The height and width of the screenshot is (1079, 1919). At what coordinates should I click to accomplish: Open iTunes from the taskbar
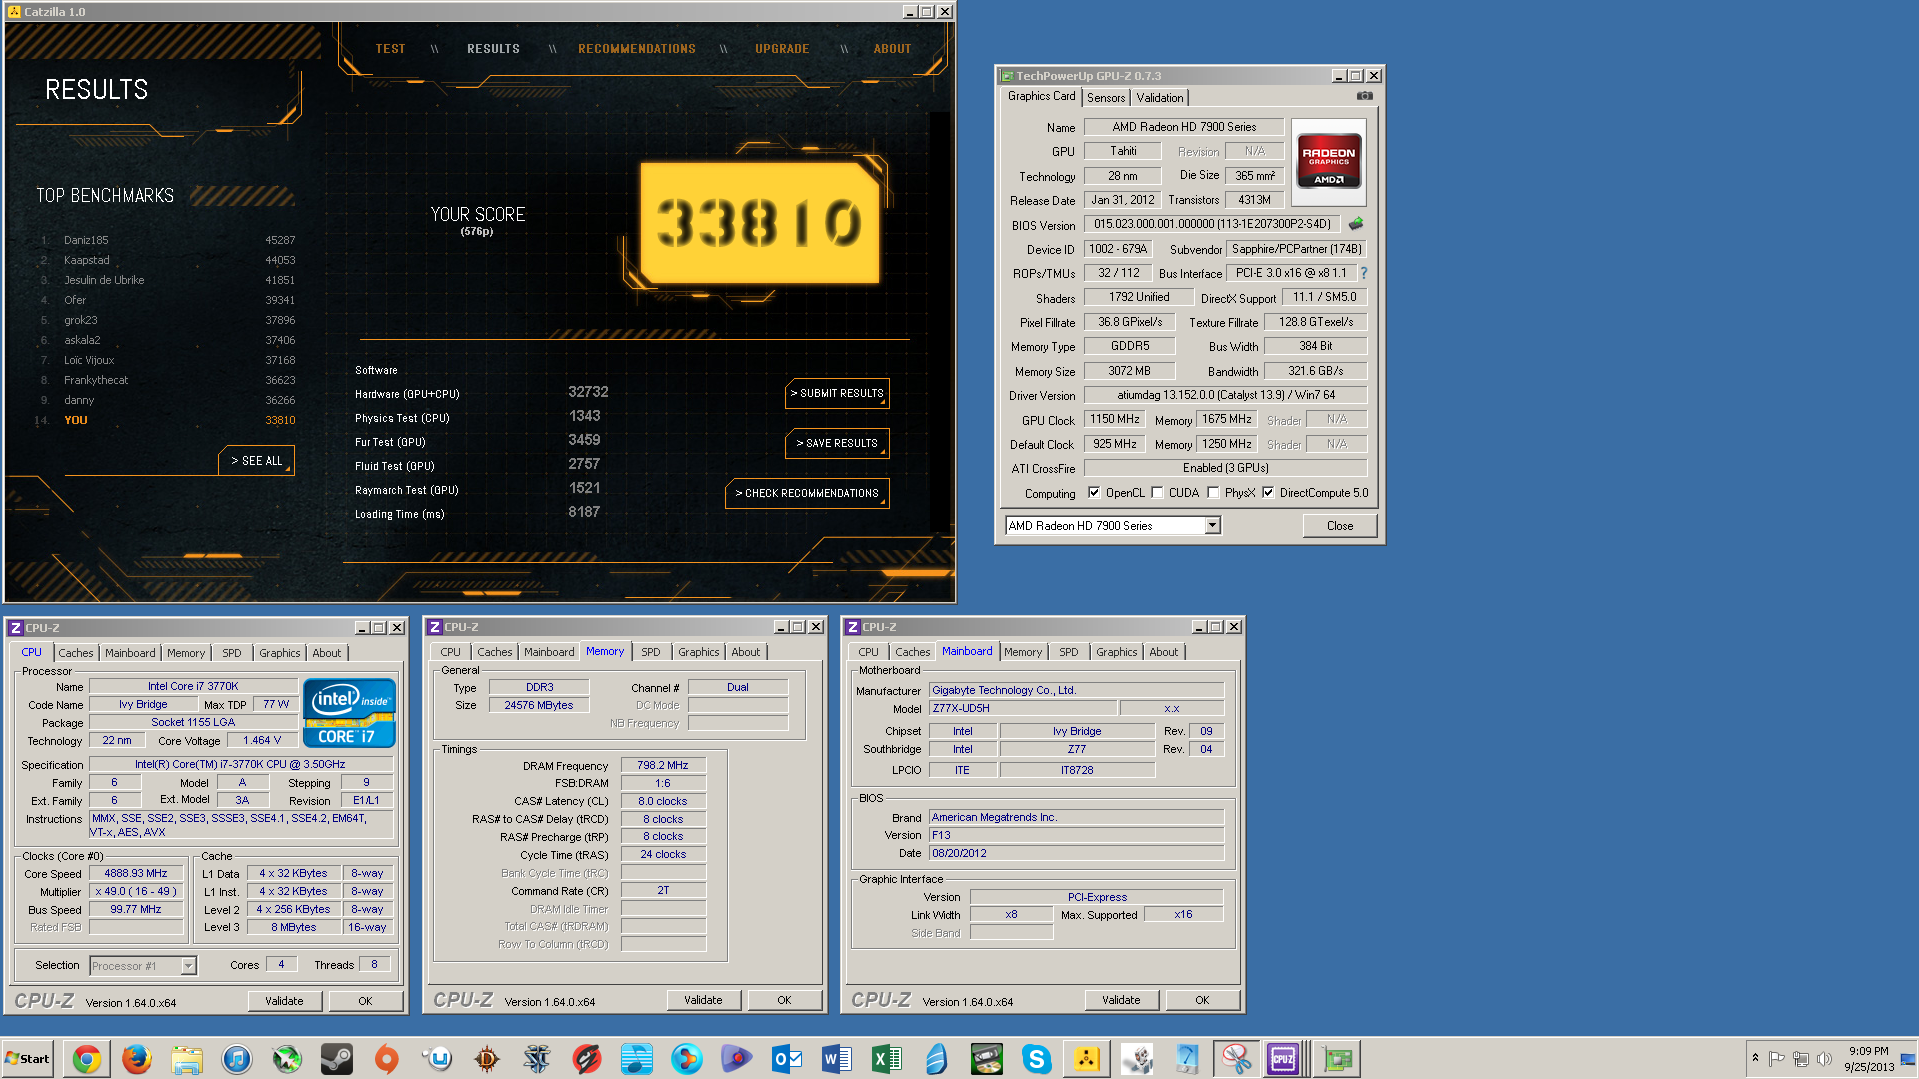coord(237,1059)
